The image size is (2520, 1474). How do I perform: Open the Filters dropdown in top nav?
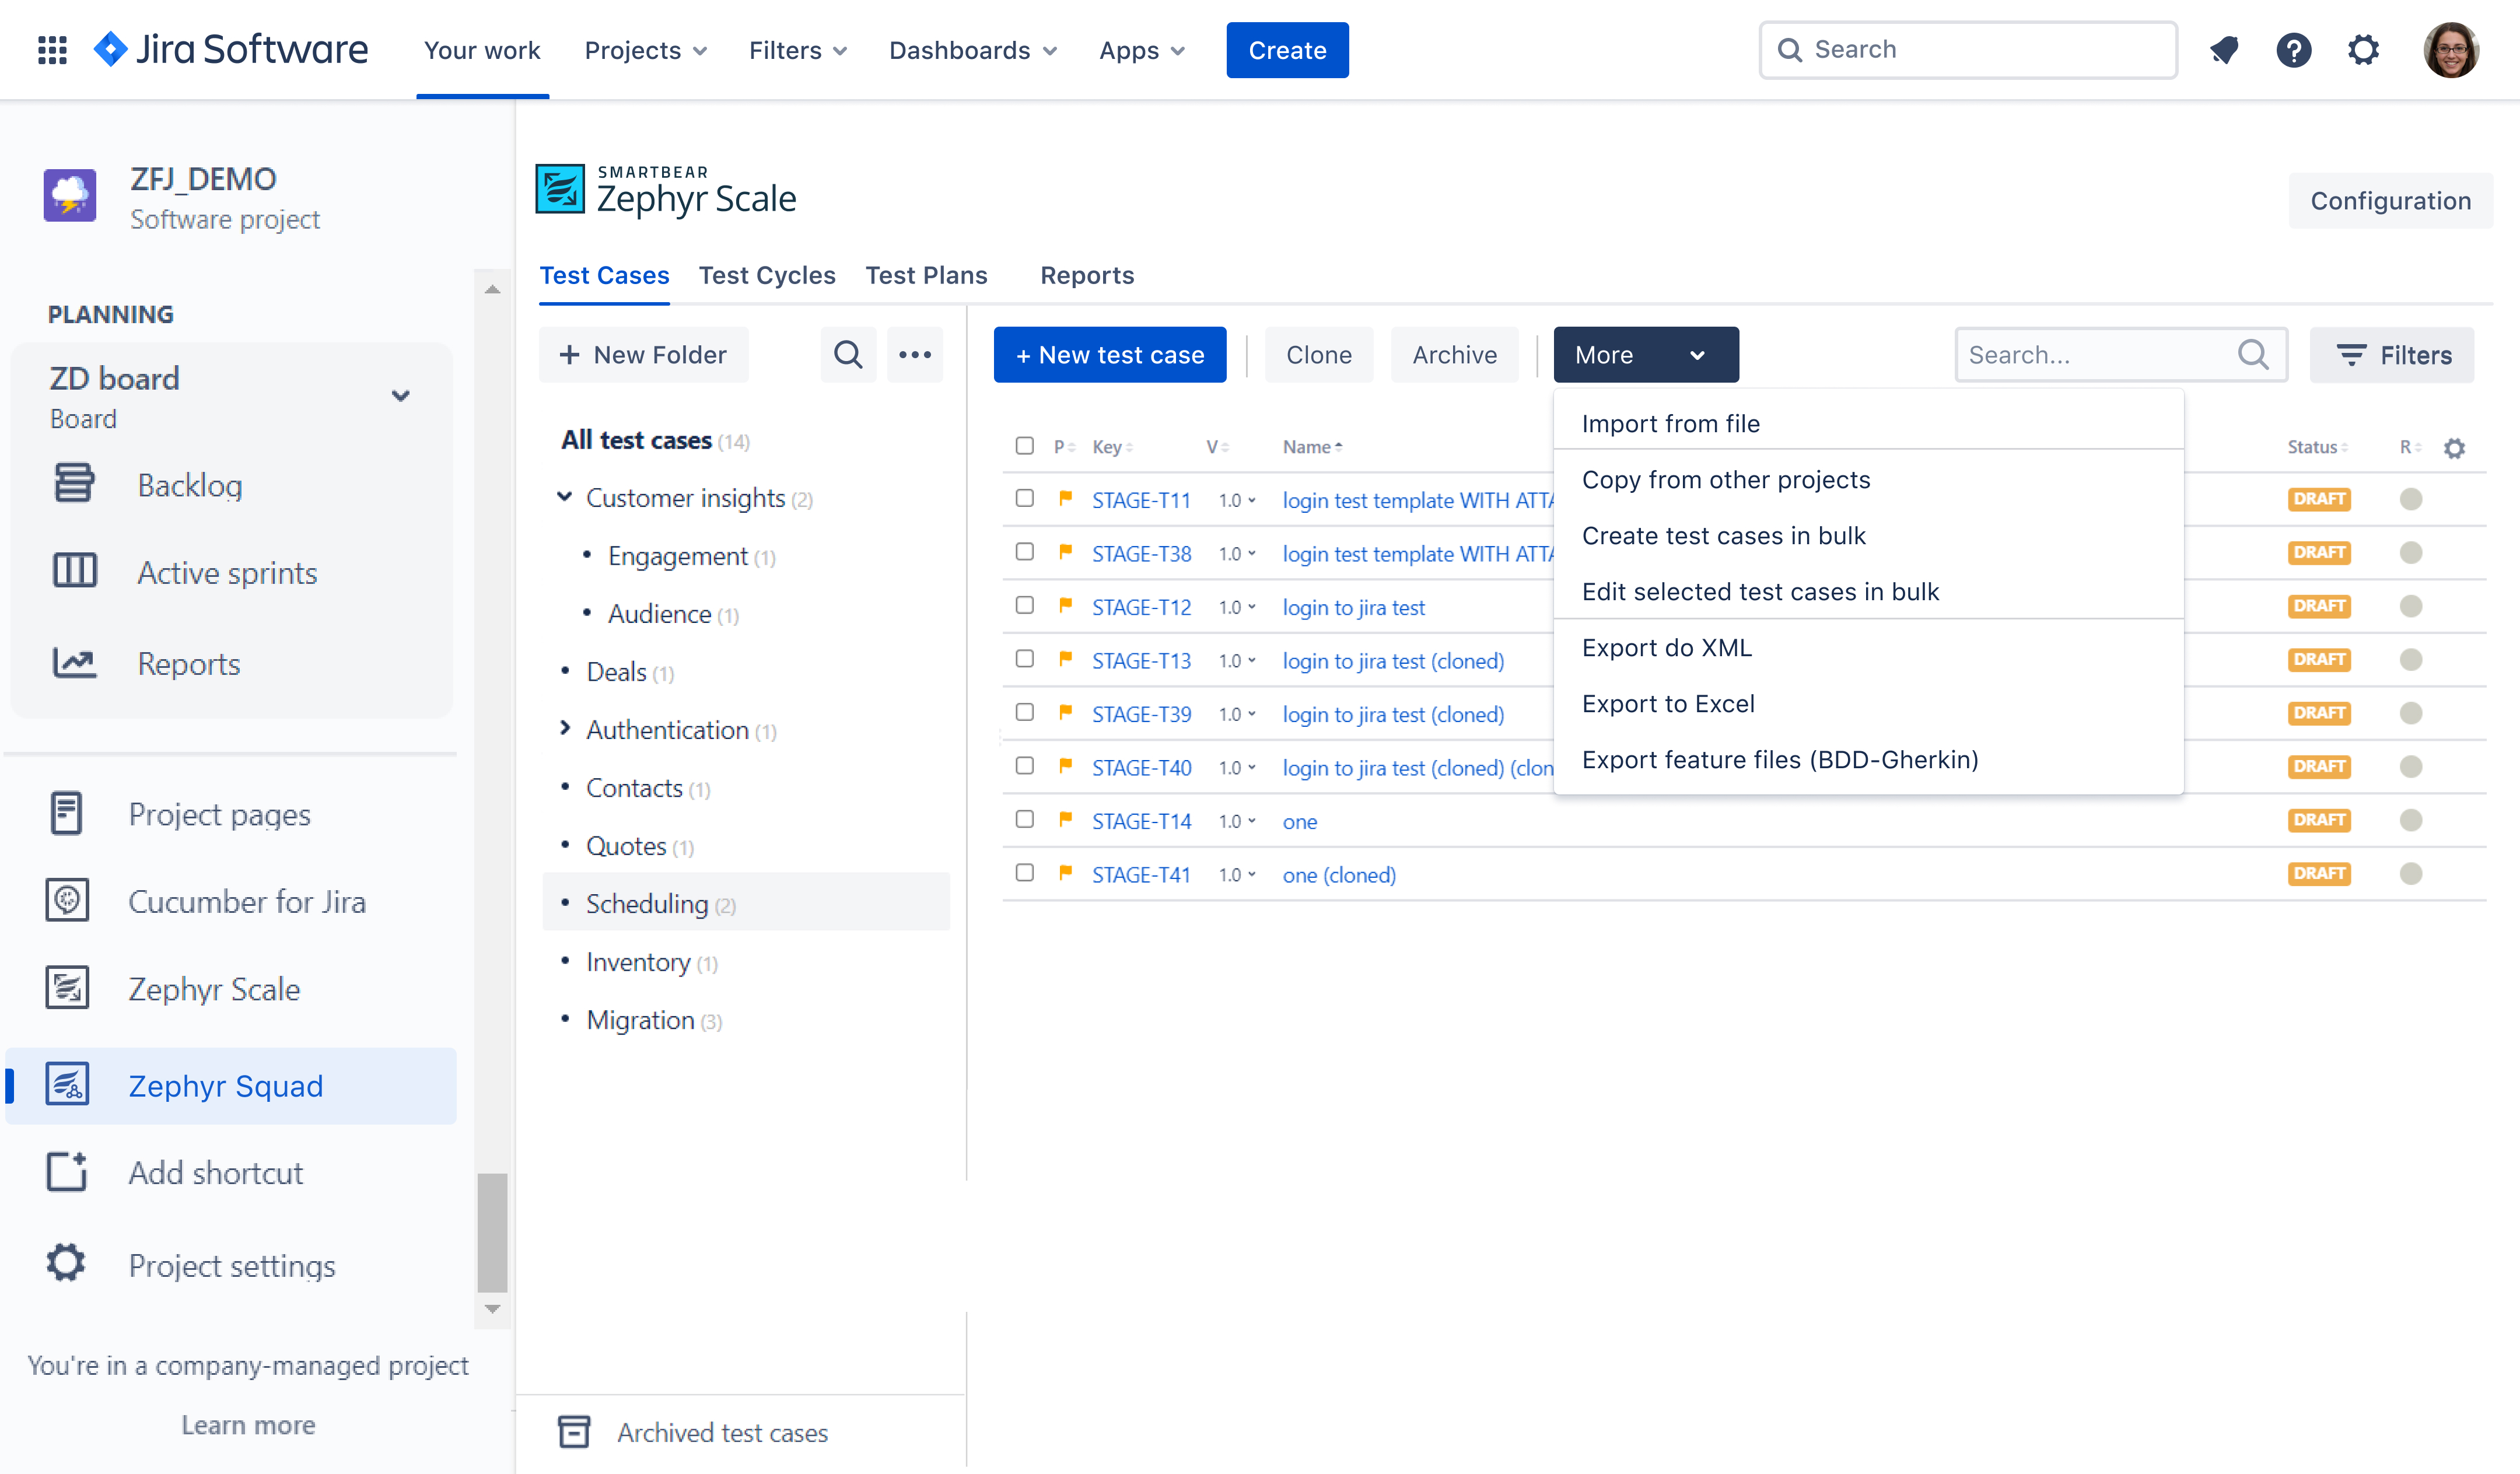[798, 50]
